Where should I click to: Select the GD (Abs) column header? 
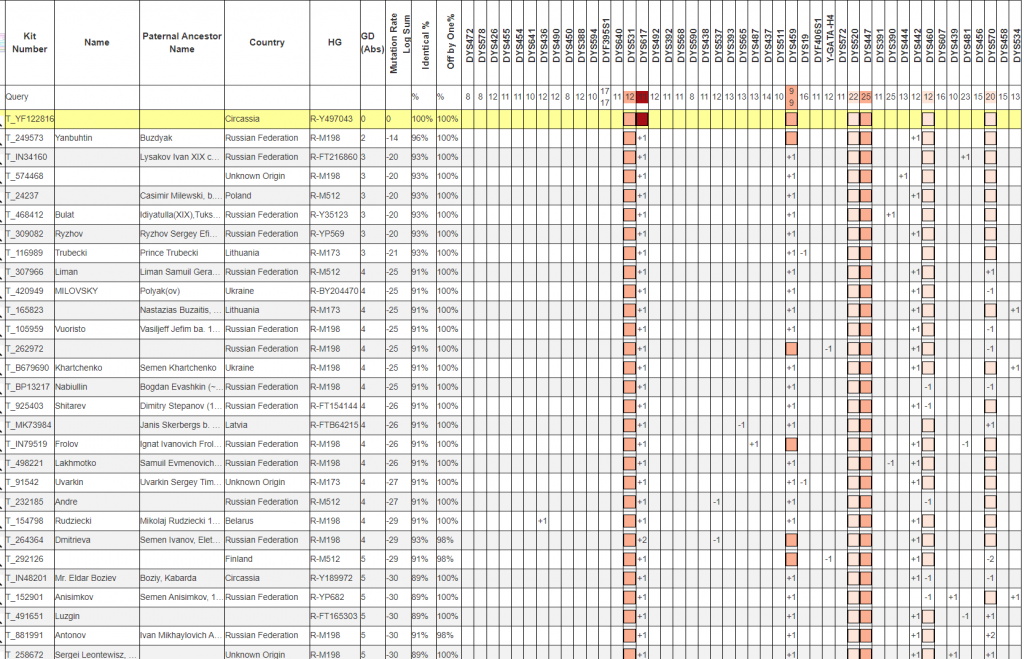pos(368,43)
